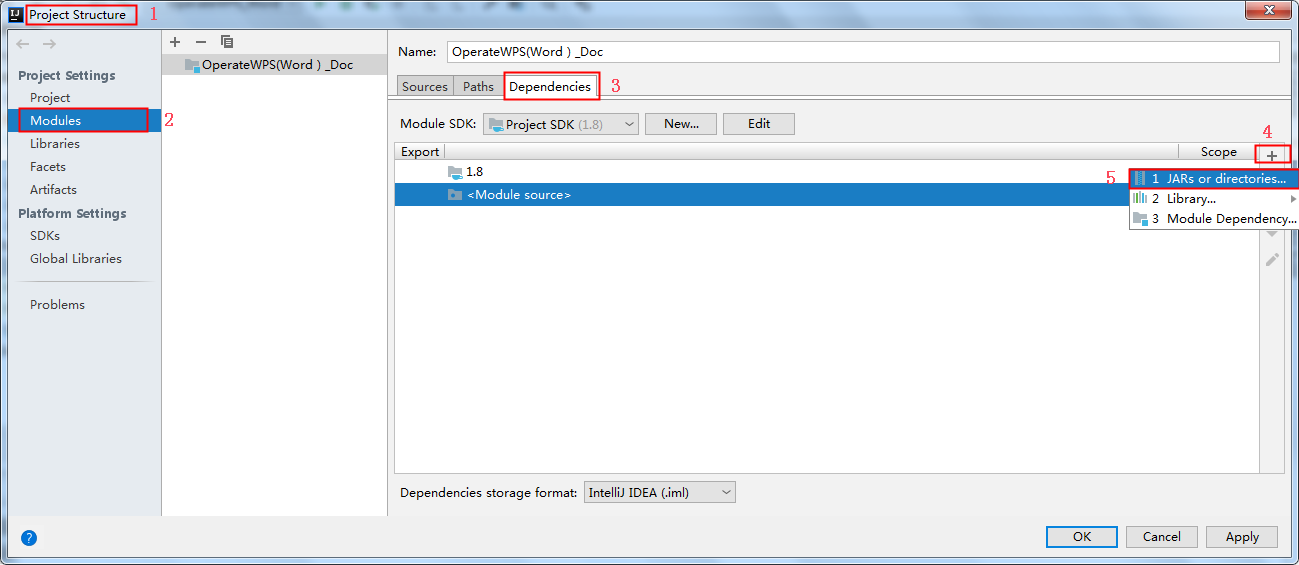
Task: Open Global Libraries settings
Action: [76, 258]
